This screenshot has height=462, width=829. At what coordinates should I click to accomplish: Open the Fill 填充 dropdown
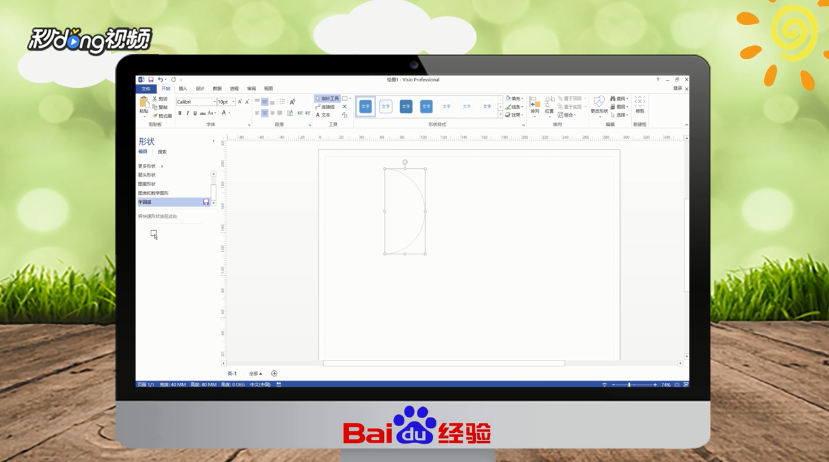tap(514, 99)
